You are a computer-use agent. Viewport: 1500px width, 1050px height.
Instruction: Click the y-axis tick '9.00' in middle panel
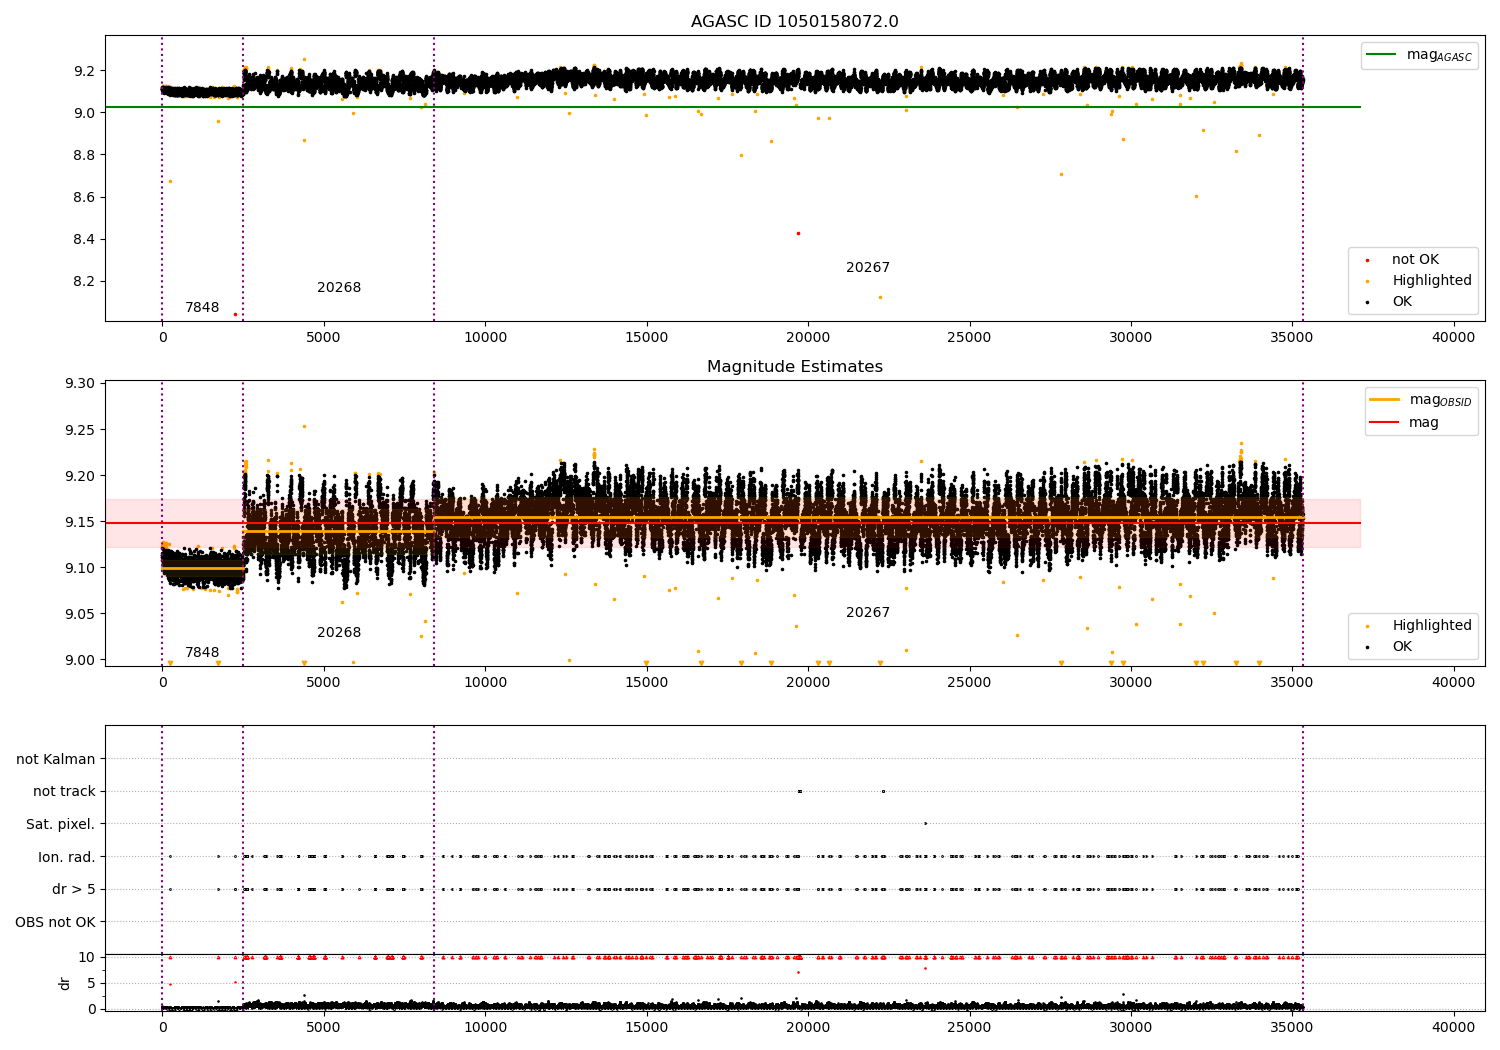tap(80, 660)
